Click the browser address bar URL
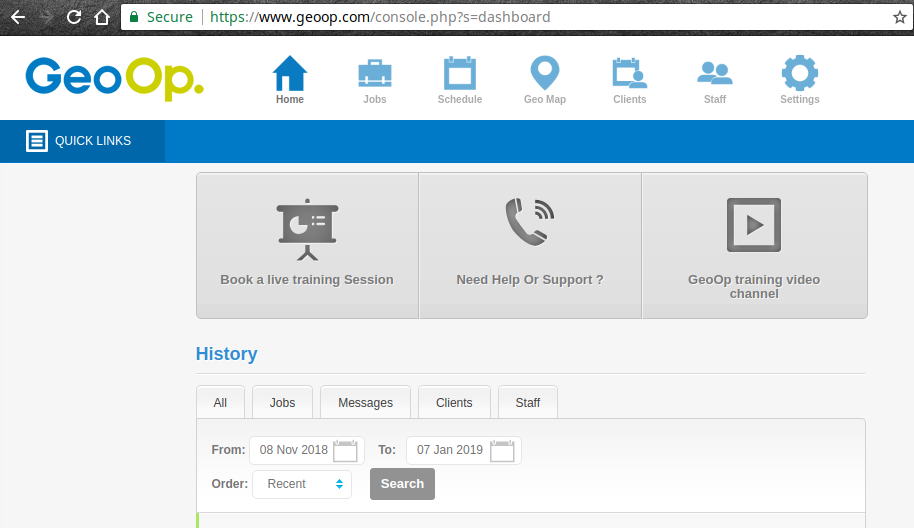Image resolution: width=914 pixels, height=528 pixels. (380, 17)
